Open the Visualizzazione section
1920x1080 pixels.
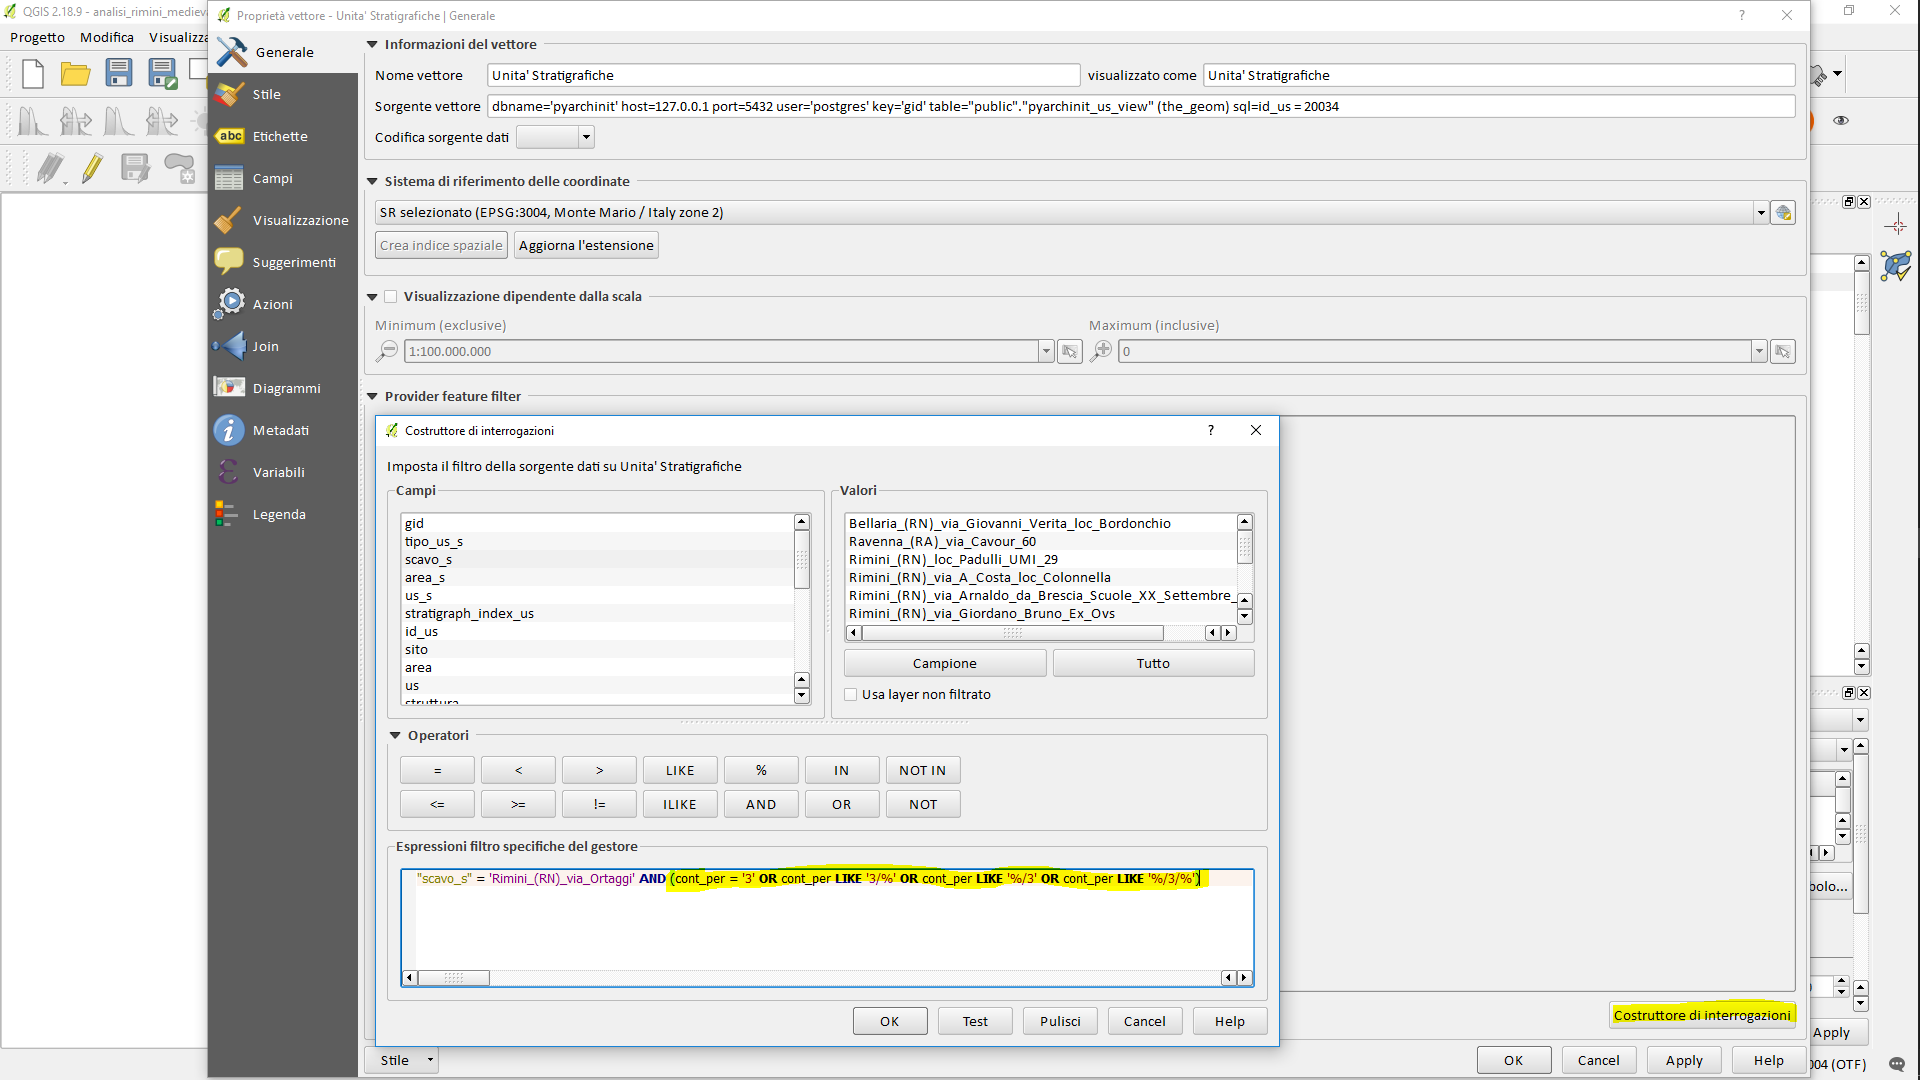tap(283, 220)
